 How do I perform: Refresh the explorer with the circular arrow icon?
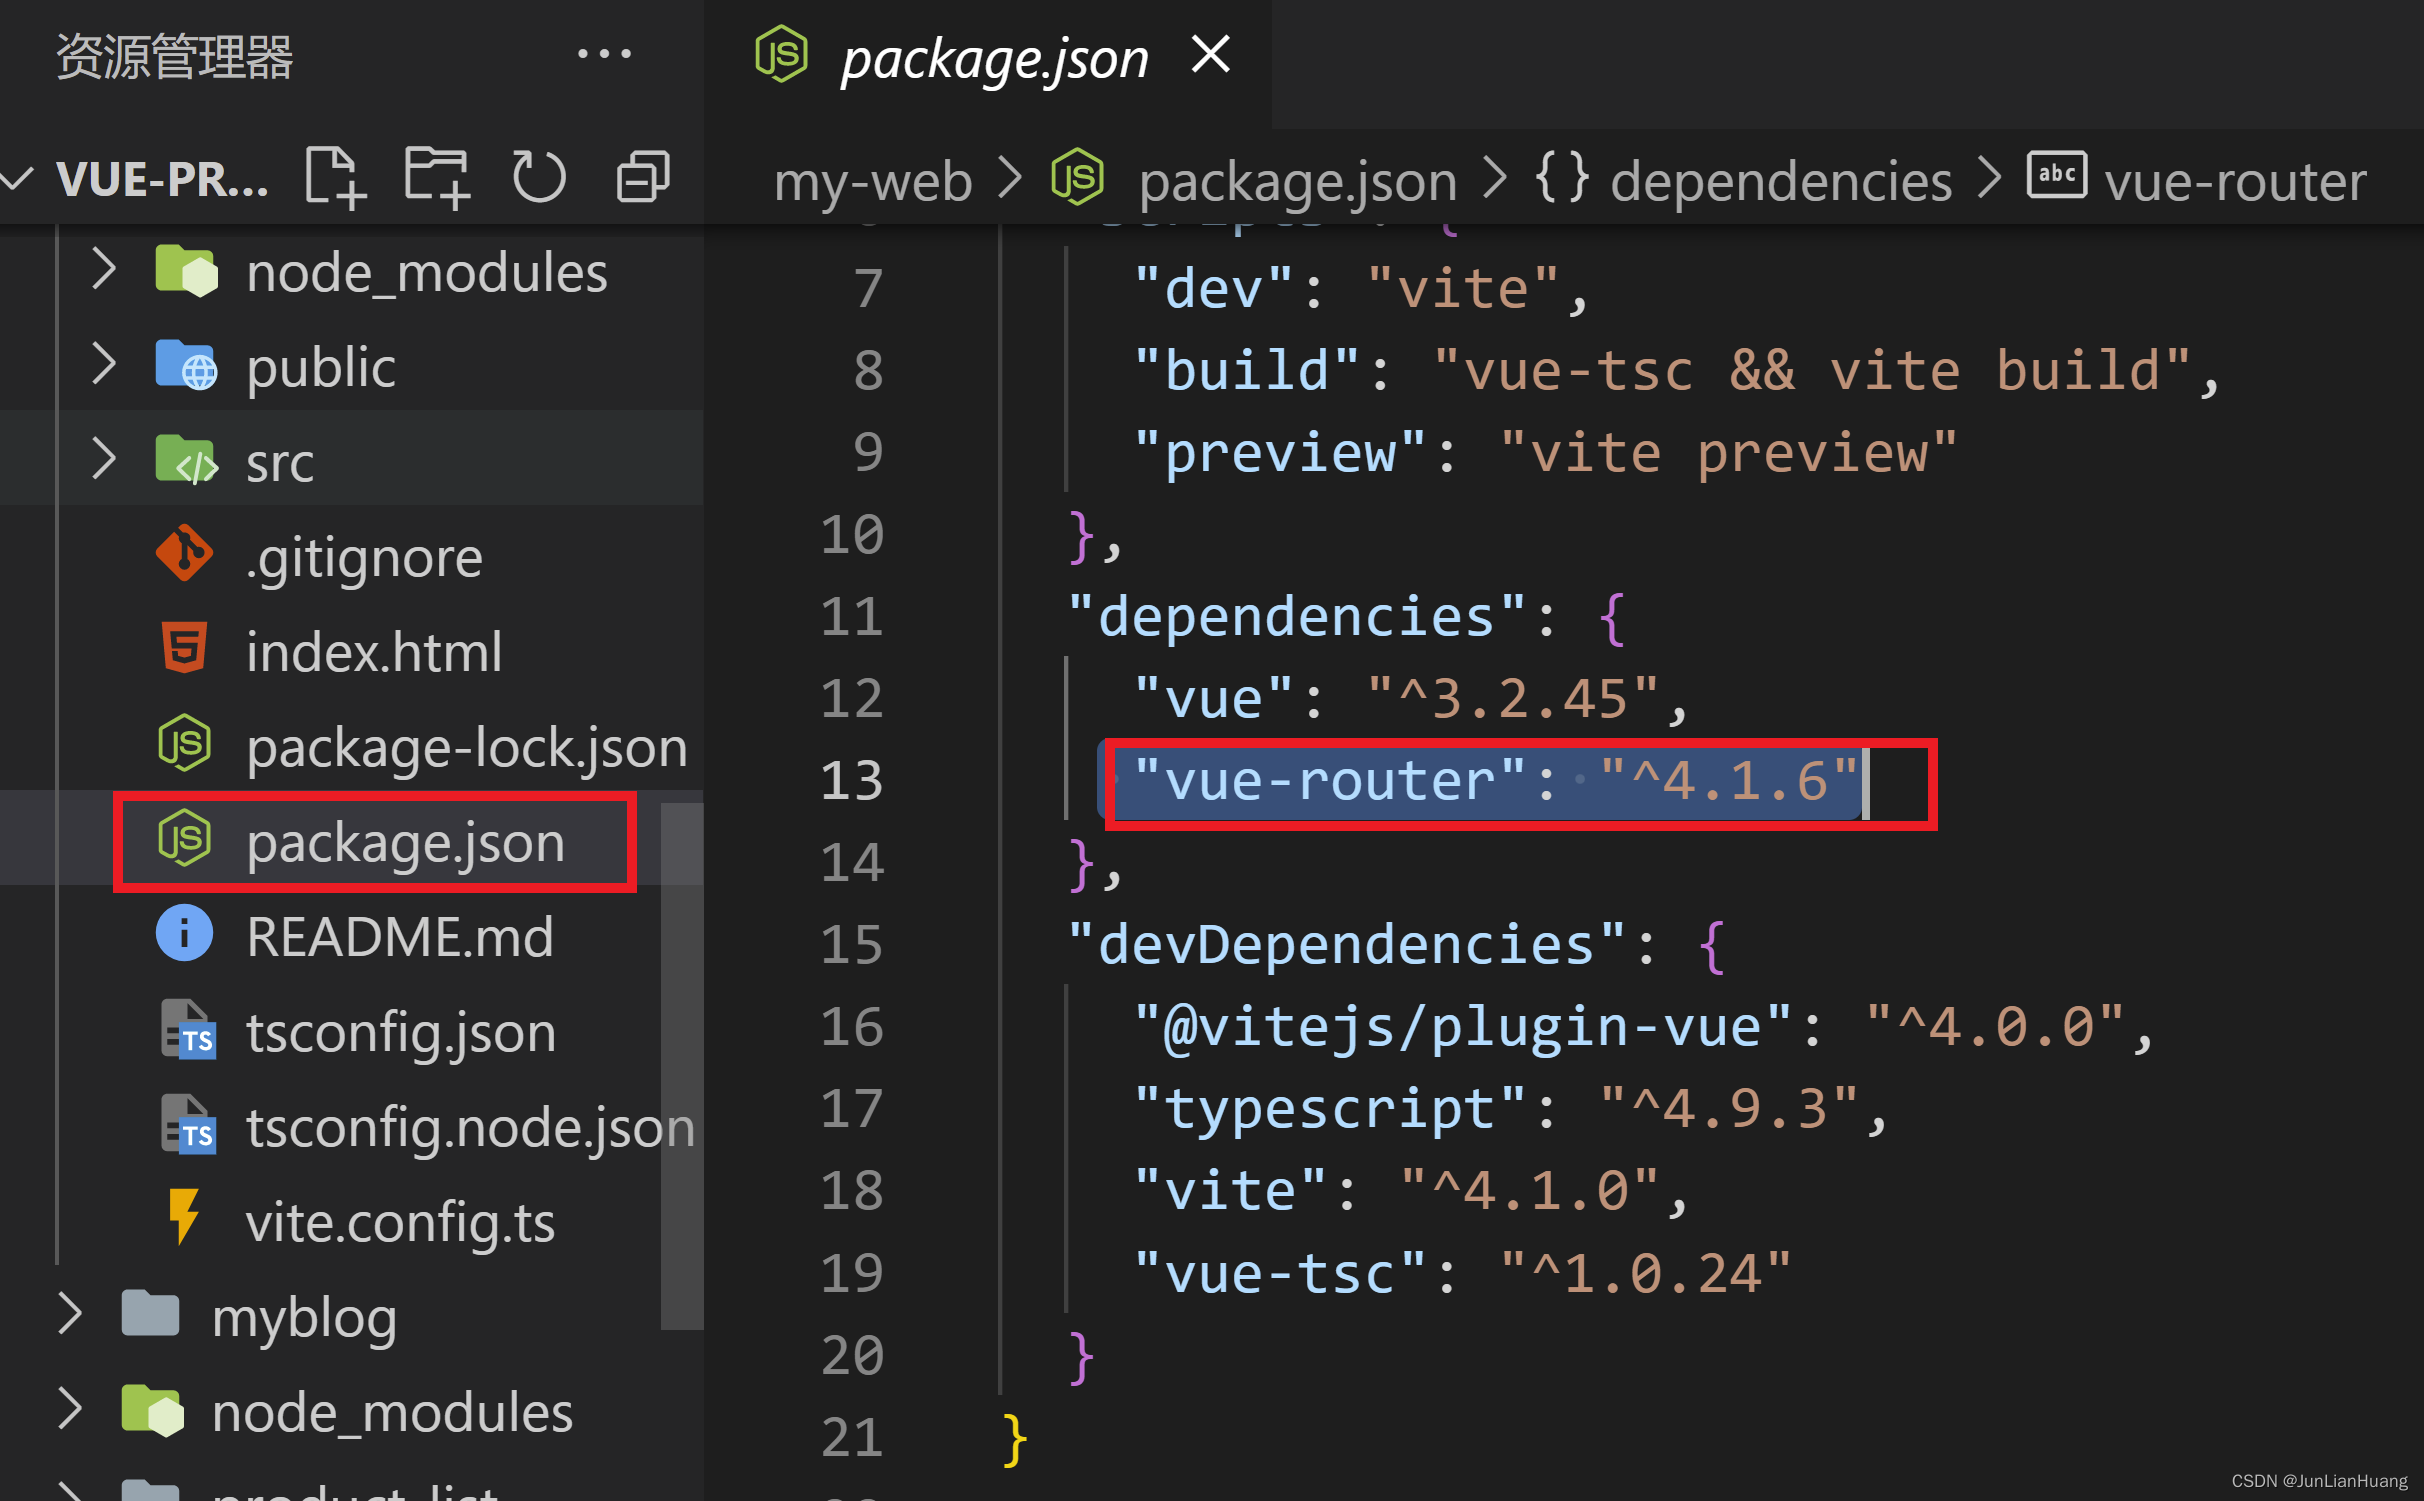point(539,178)
